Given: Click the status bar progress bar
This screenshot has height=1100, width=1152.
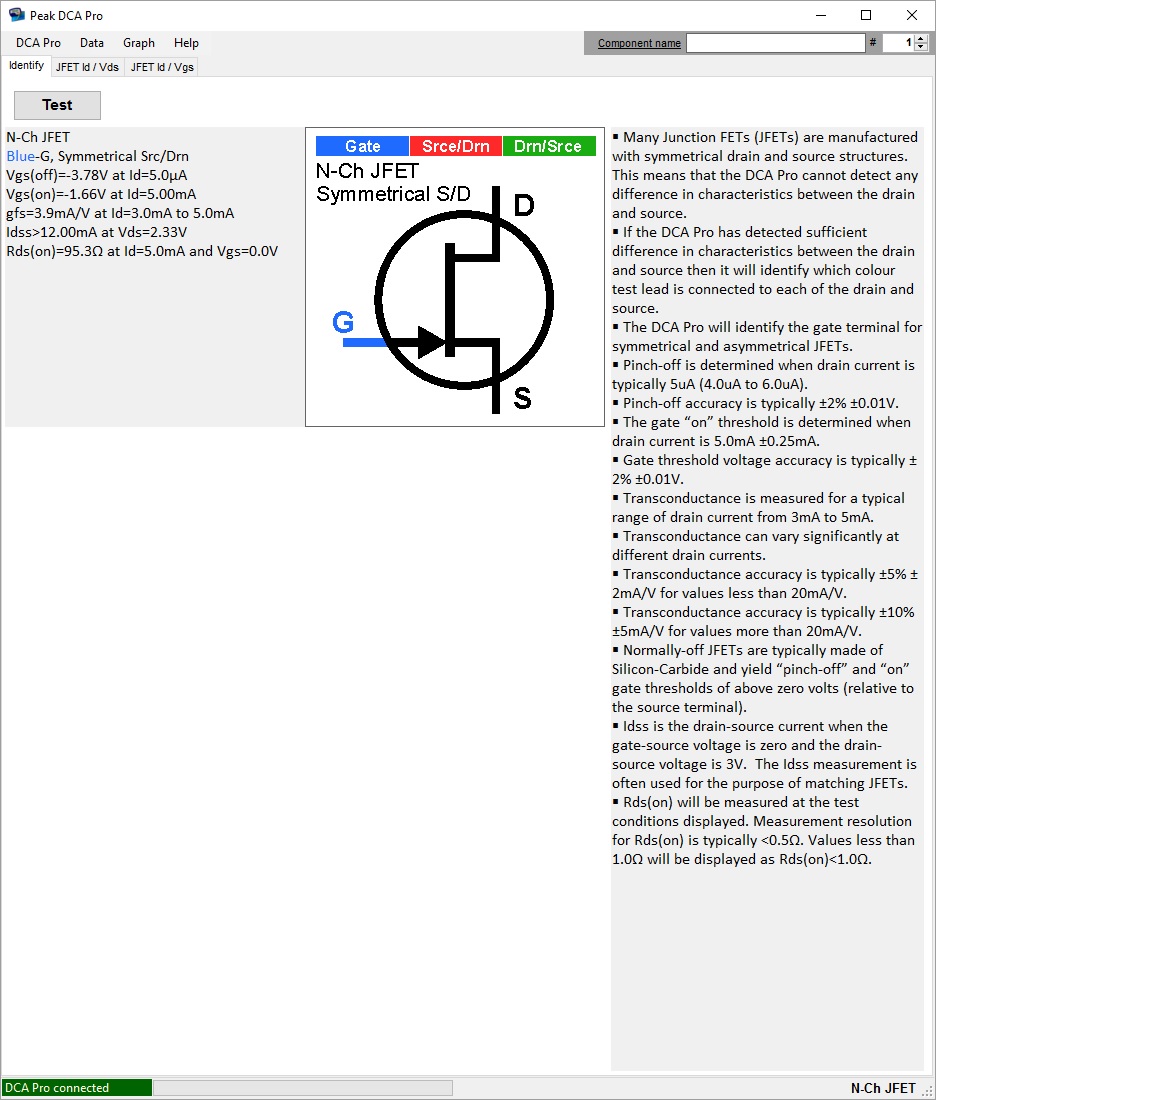Looking at the screenshot, I should pos(303,1088).
